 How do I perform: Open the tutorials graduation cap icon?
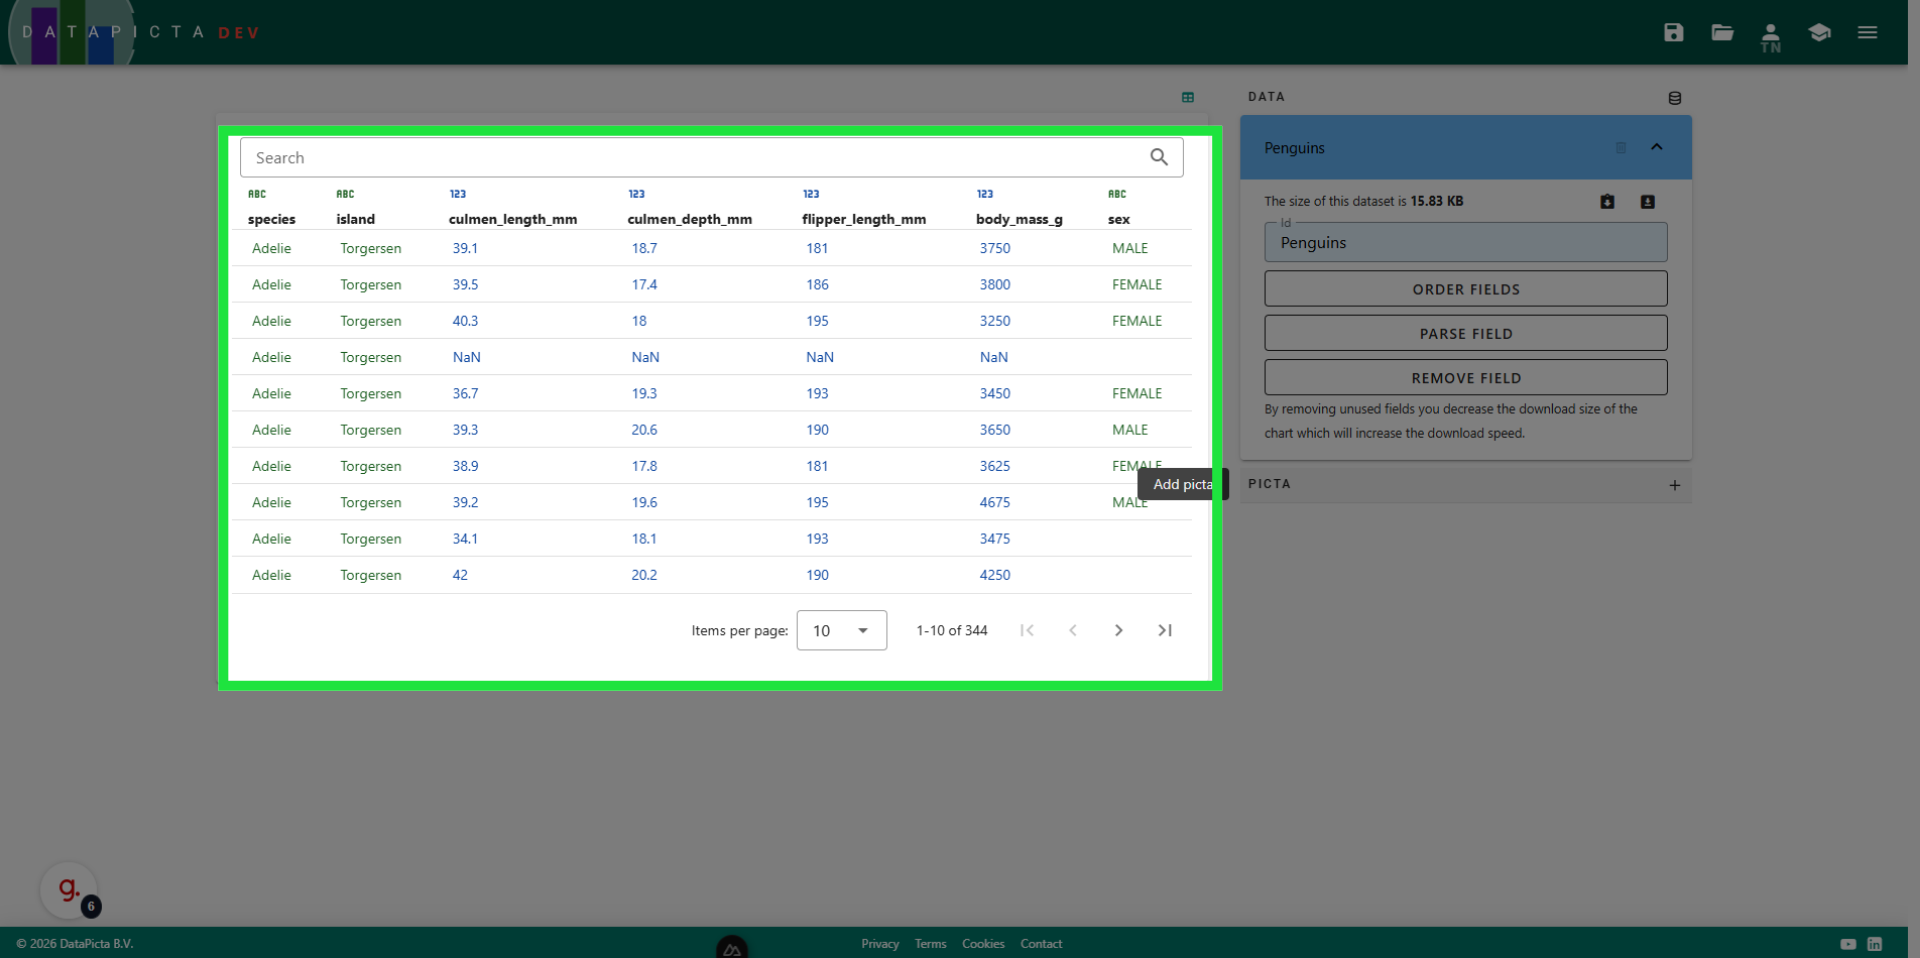[1819, 32]
